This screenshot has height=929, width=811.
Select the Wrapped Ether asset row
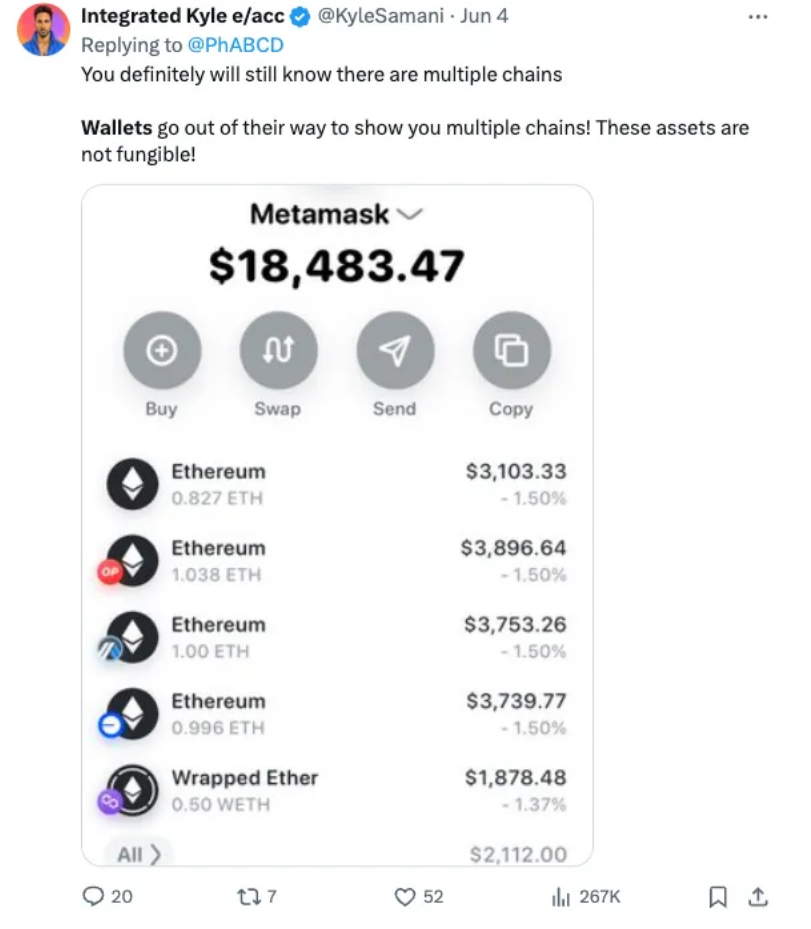pos(336,790)
